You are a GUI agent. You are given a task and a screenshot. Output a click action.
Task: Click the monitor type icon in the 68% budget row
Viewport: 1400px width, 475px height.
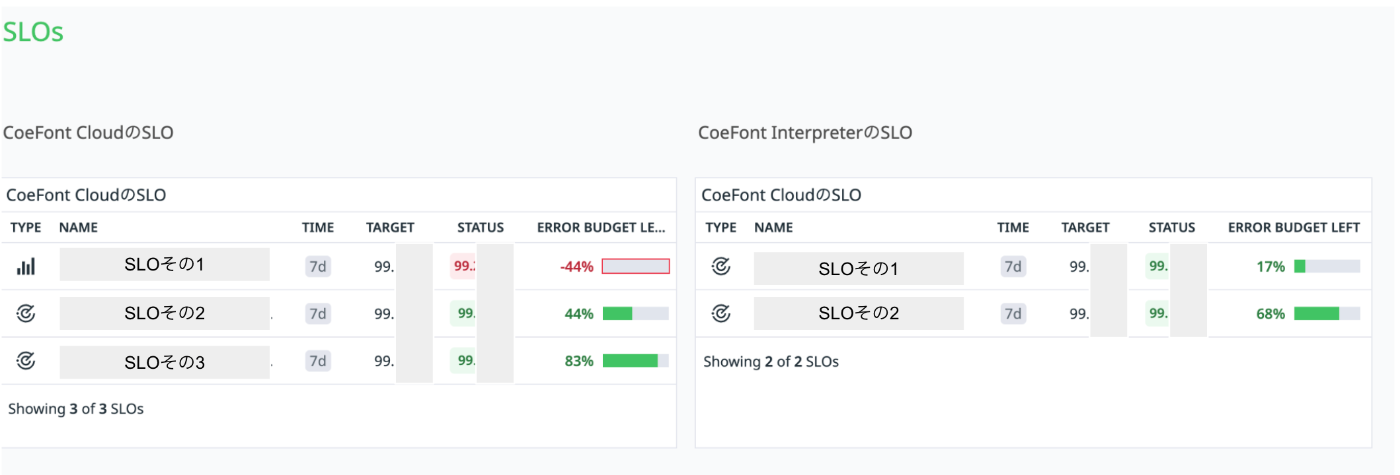(720, 313)
